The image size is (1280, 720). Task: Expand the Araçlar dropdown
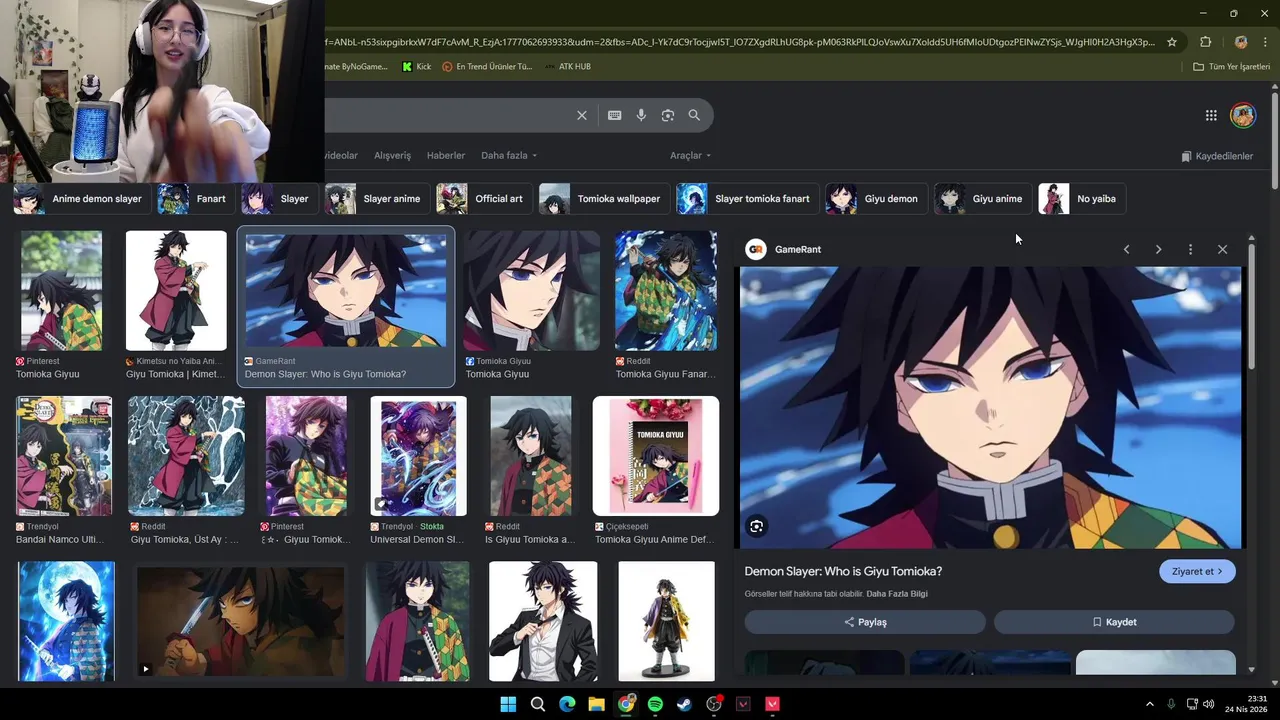click(690, 156)
